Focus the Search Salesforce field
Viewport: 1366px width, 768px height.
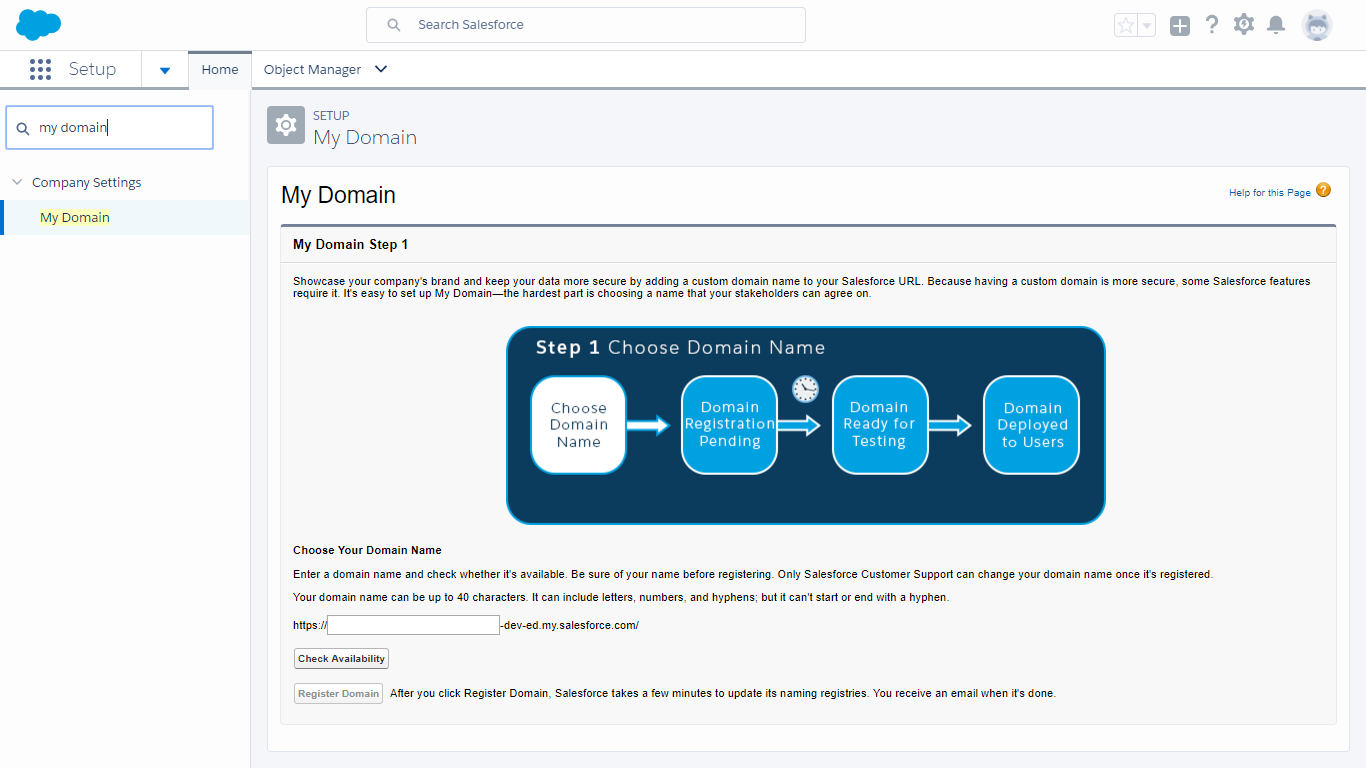click(x=586, y=25)
